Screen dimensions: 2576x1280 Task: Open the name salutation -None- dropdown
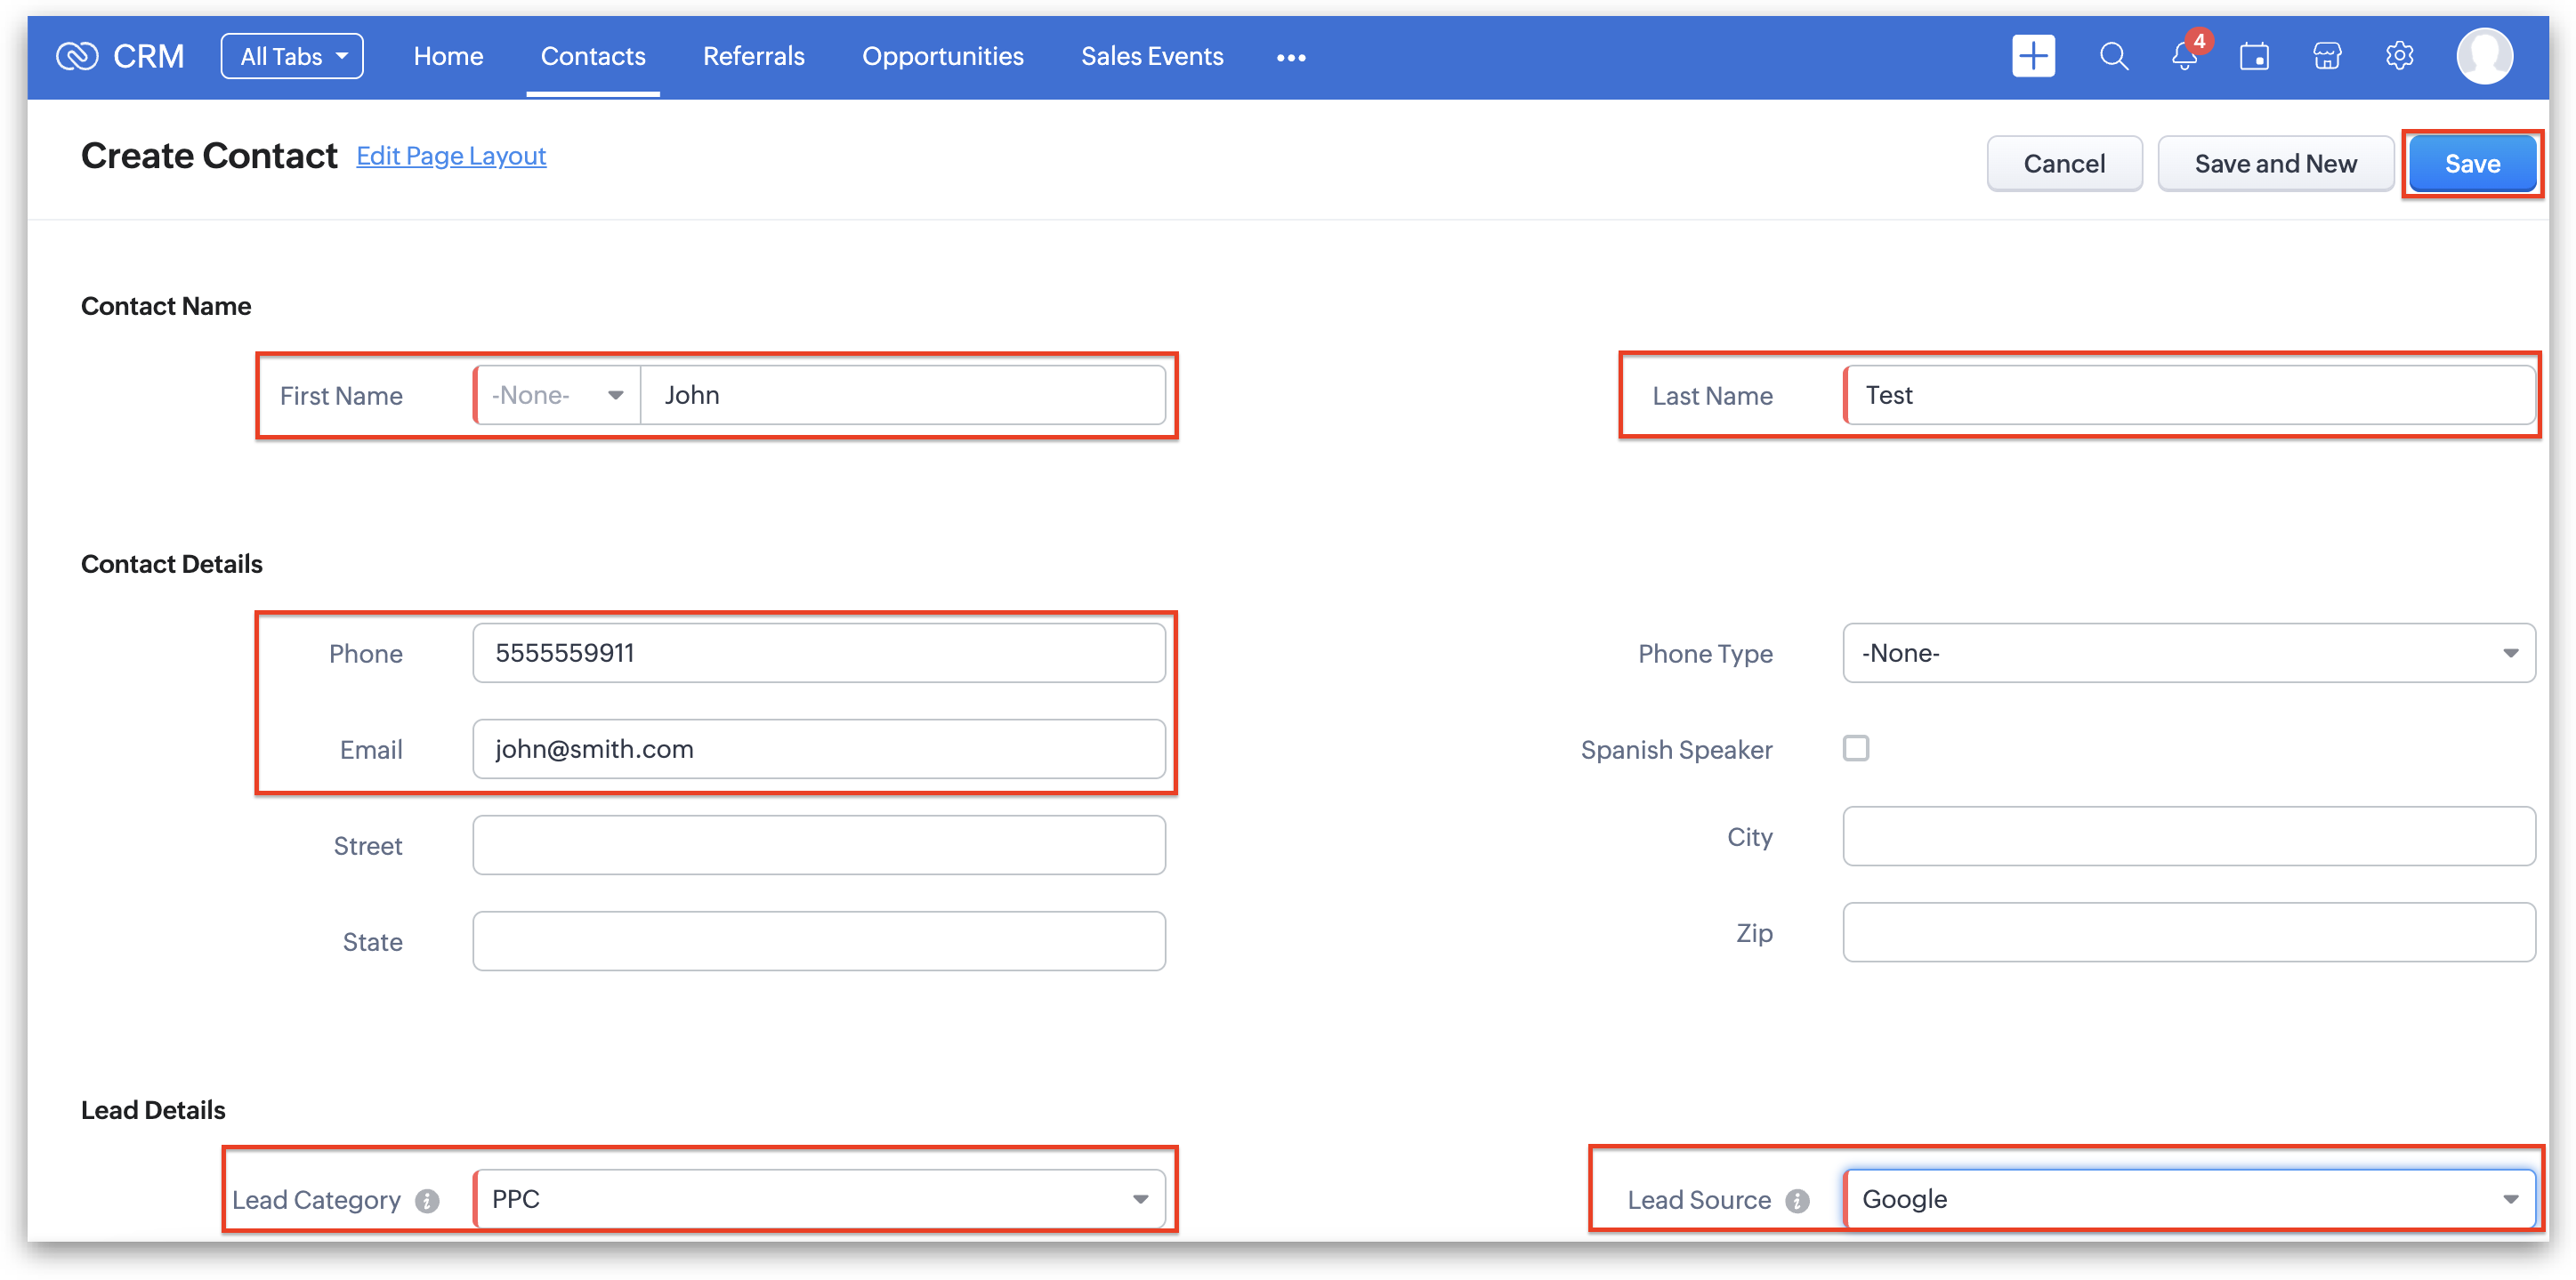pos(557,395)
